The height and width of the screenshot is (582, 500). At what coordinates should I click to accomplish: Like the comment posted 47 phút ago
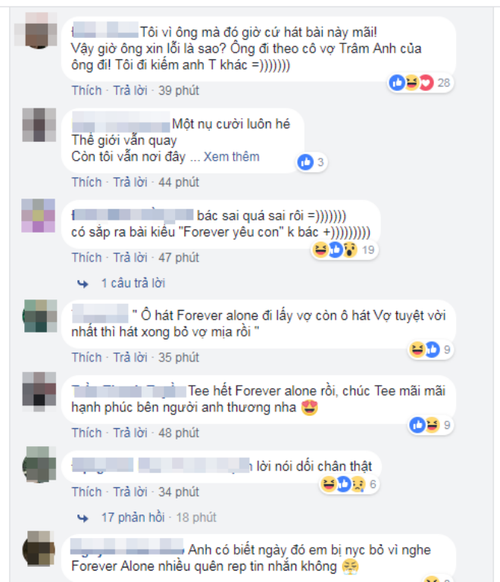pyautogui.click(x=86, y=257)
